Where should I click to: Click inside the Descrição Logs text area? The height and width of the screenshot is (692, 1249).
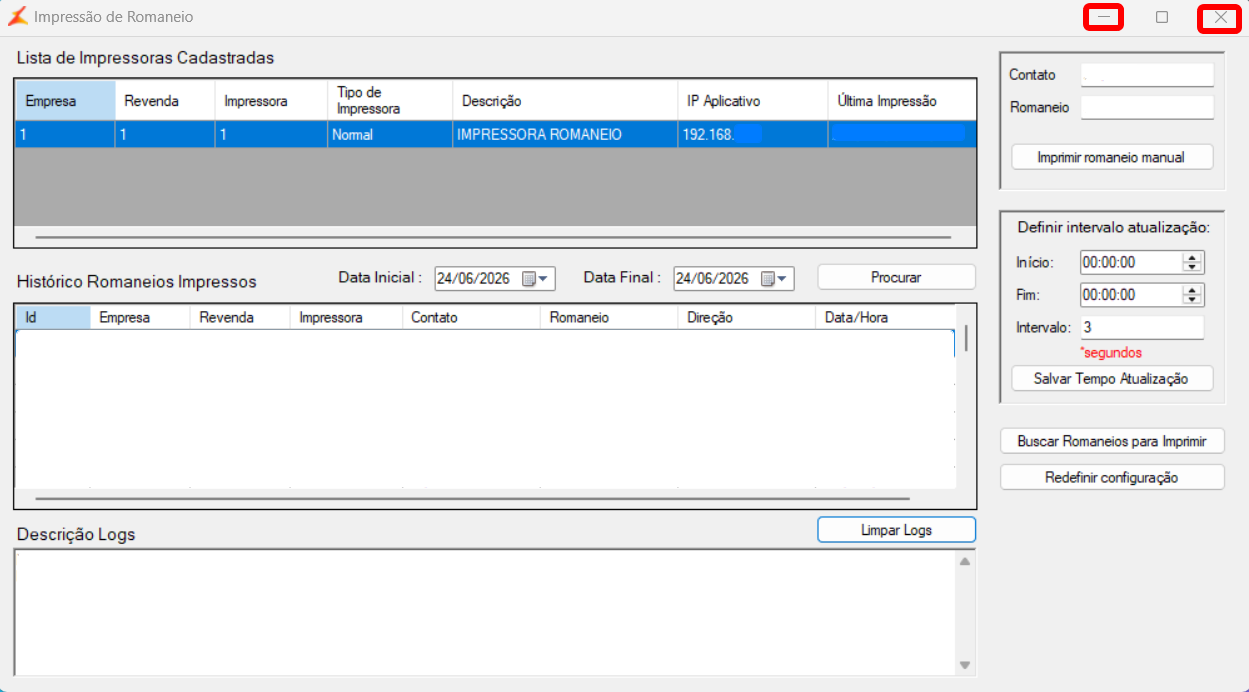pos(485,613)
